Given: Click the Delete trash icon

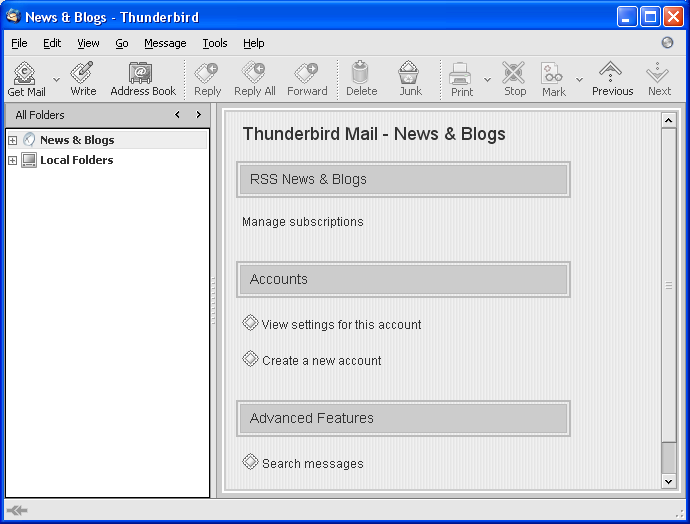Looking at the screenshot, I should click(360, 72).
